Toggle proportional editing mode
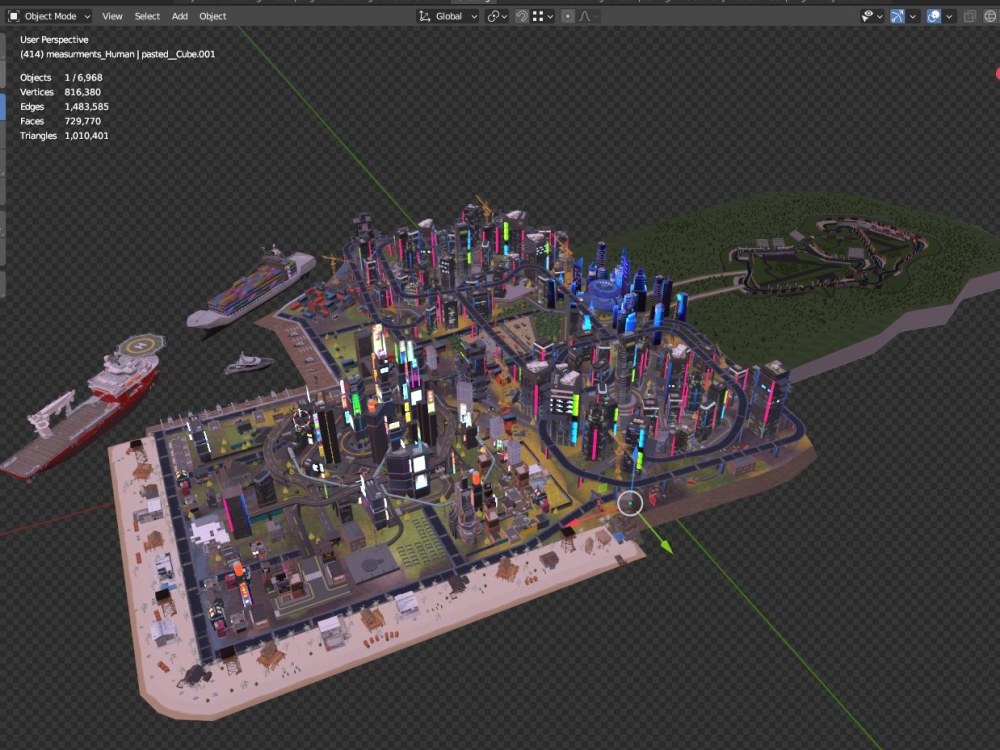The height and width of the screenshot is (750, 1000). click(567, 15)
